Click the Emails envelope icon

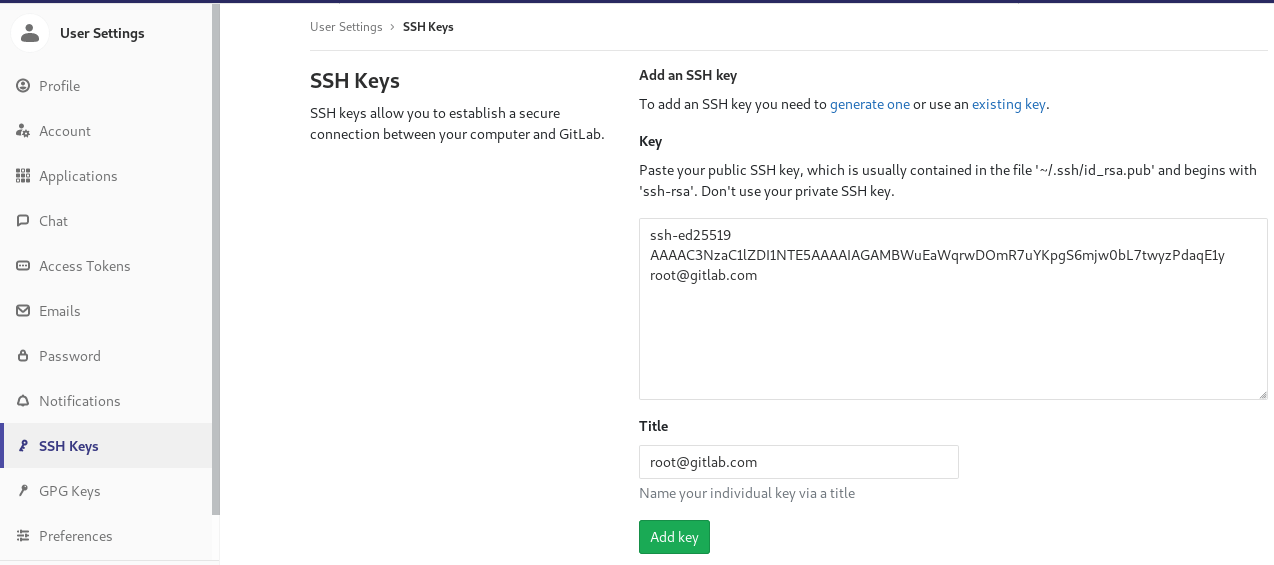23,311
